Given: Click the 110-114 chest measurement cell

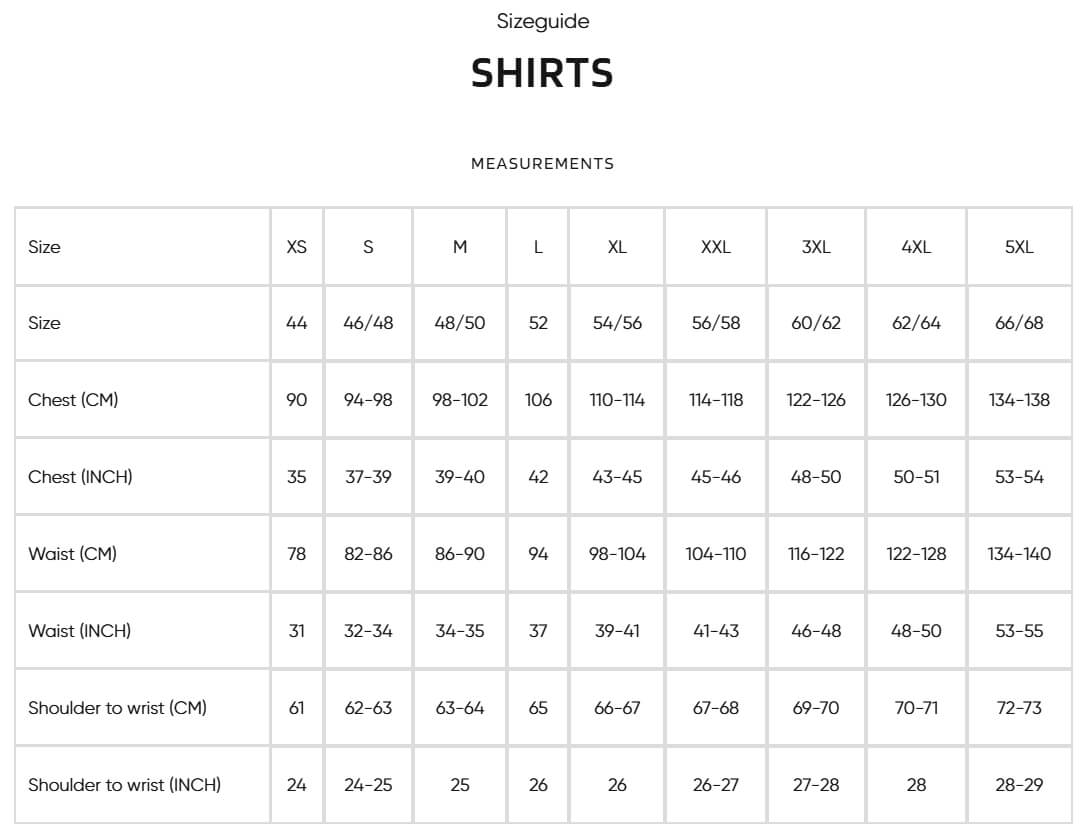Looking at the screenshot, I should coord(617,400).
